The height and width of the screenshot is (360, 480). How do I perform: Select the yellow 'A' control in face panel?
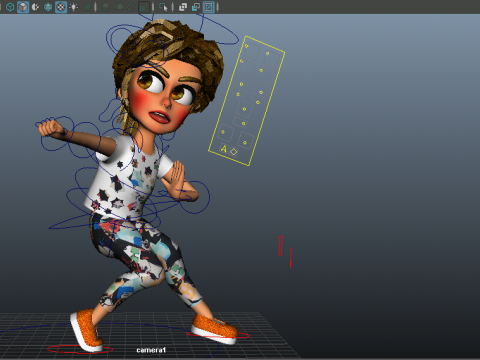(224, 149)
